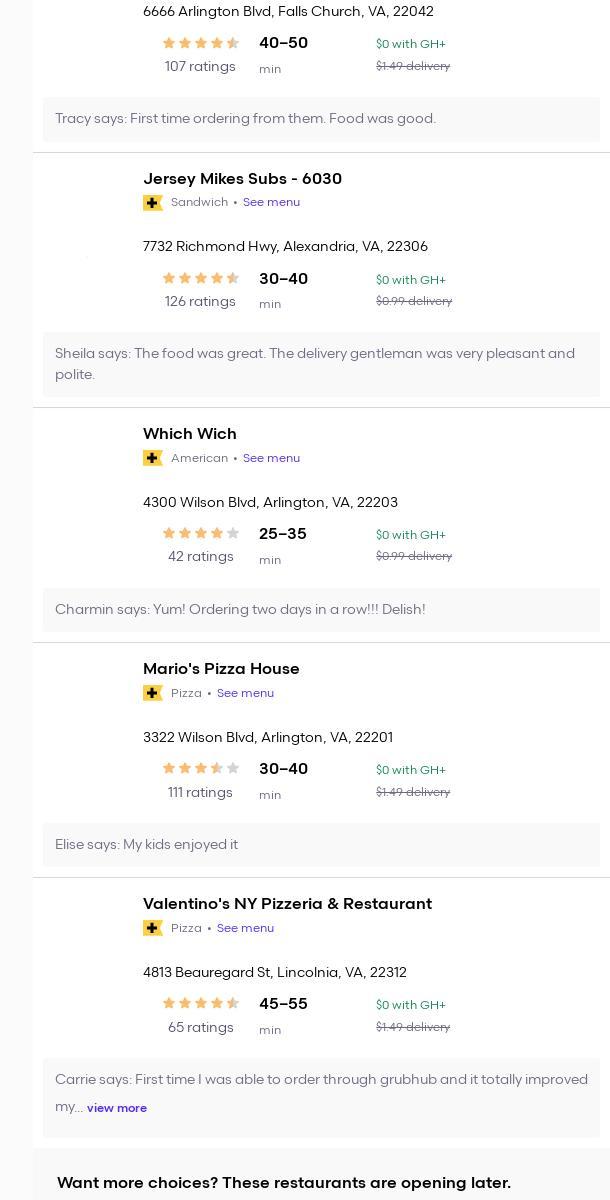Open Mario's Pizza House restaurant page
The height and width of the screenshot is (1200, 610).
(221, 669)
